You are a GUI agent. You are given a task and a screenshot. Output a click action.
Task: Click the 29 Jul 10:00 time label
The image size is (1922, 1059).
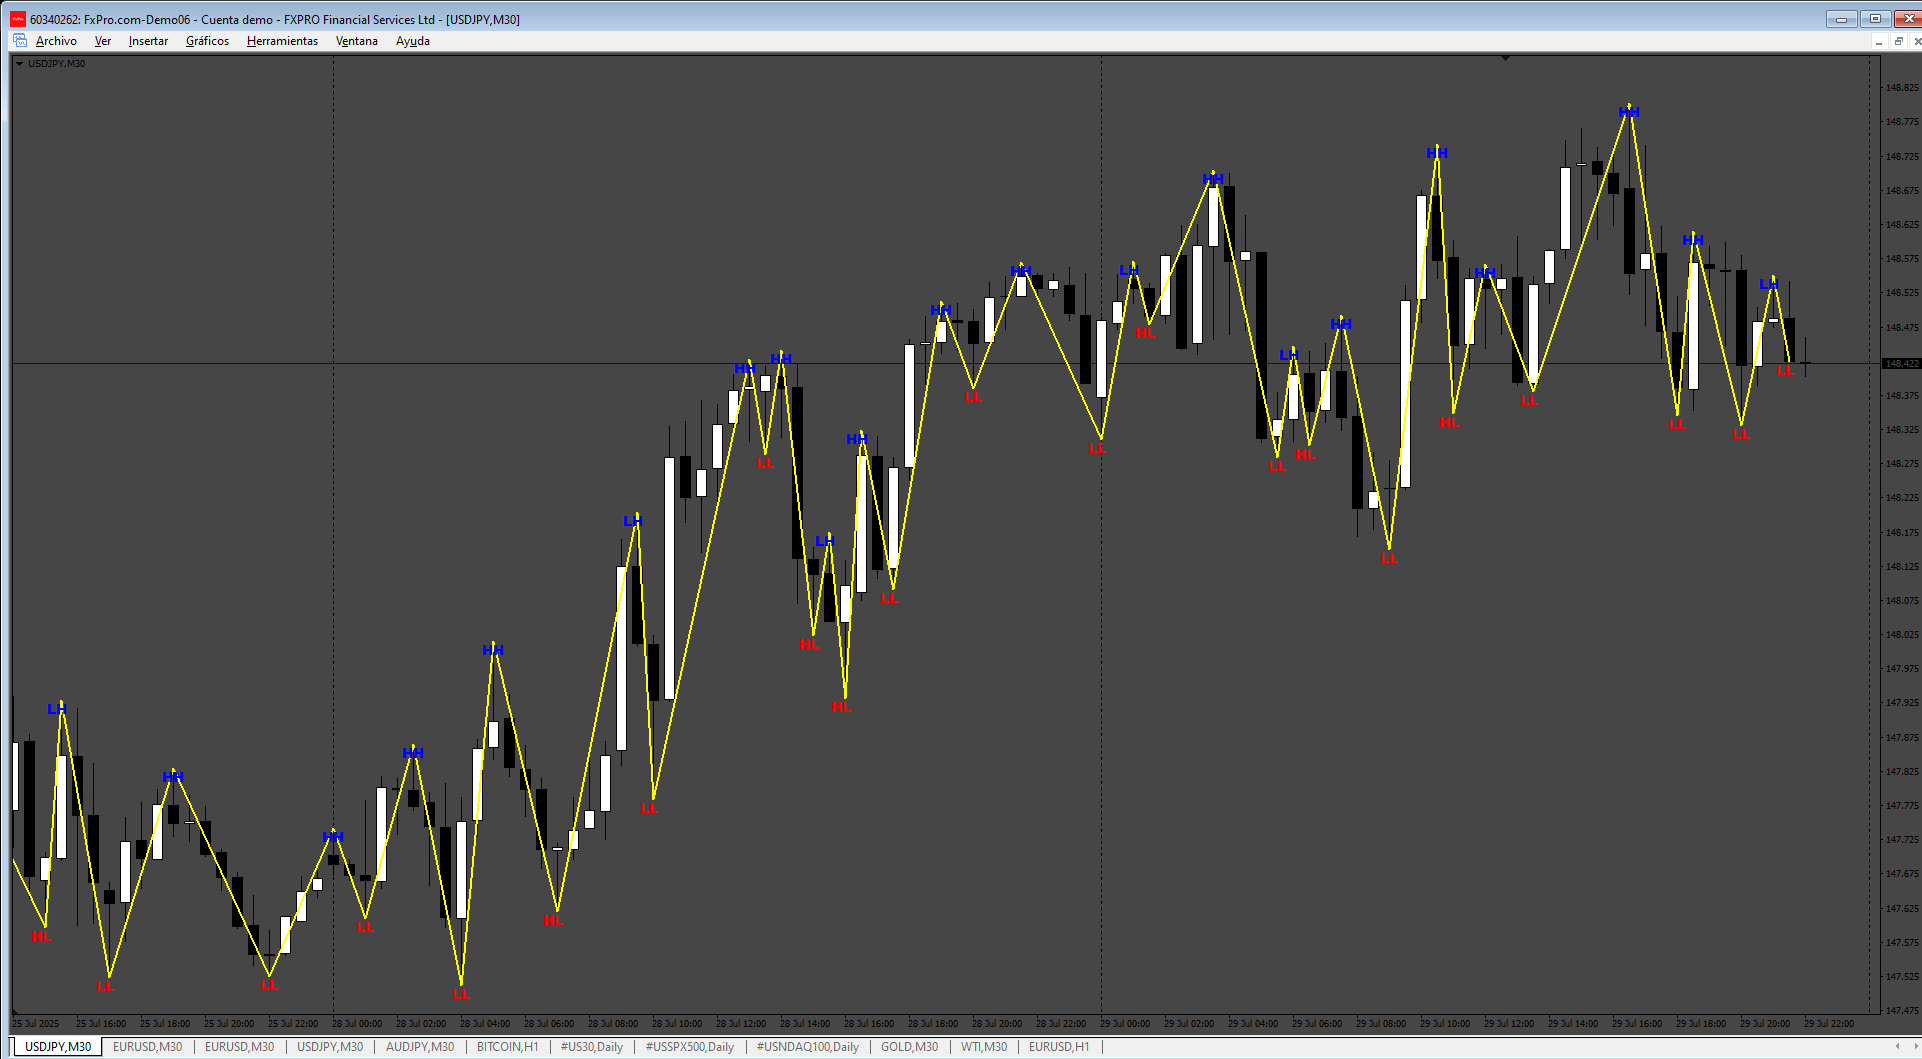tap(1445, 1024)
